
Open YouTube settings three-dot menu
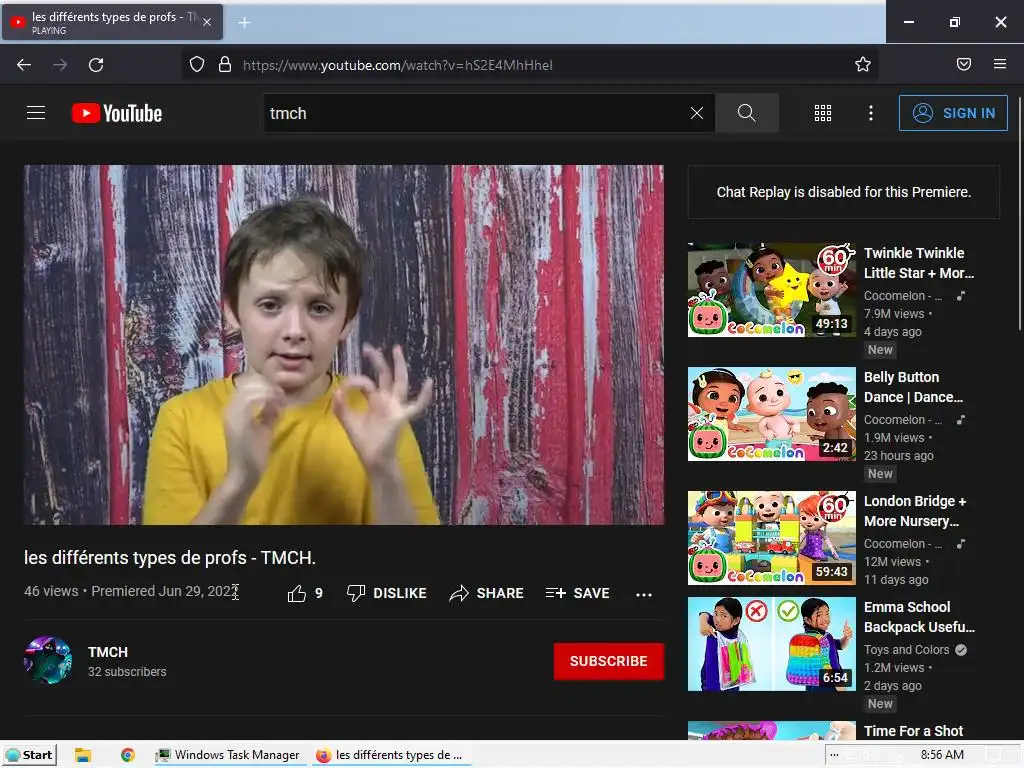[871, 113]
